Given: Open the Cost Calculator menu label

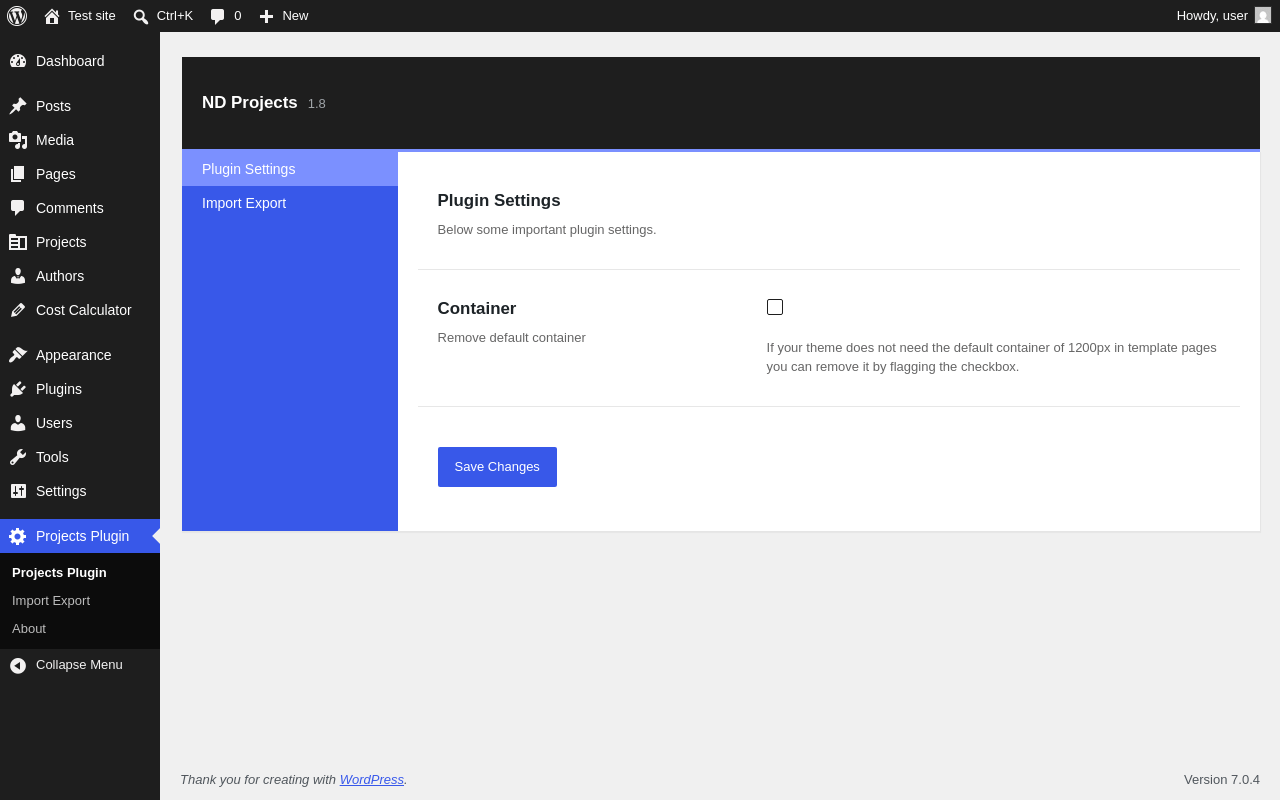Looking at the screenshot, I should pos(84,310).
